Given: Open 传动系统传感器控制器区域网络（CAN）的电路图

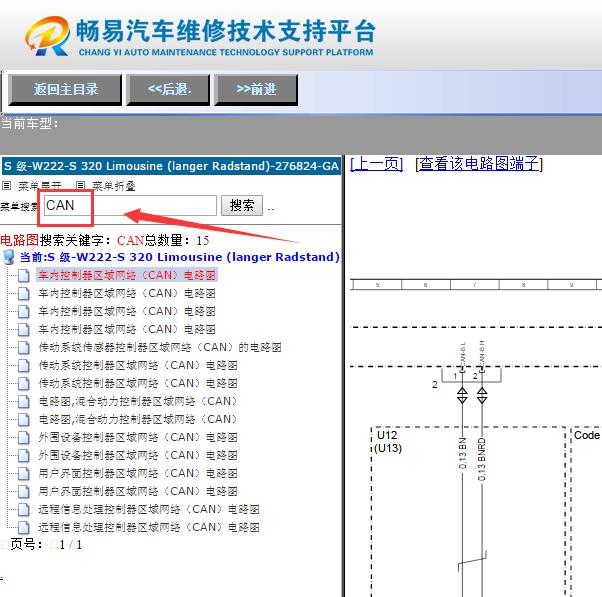Looking at the screenshot, I should tap(160, 347).
